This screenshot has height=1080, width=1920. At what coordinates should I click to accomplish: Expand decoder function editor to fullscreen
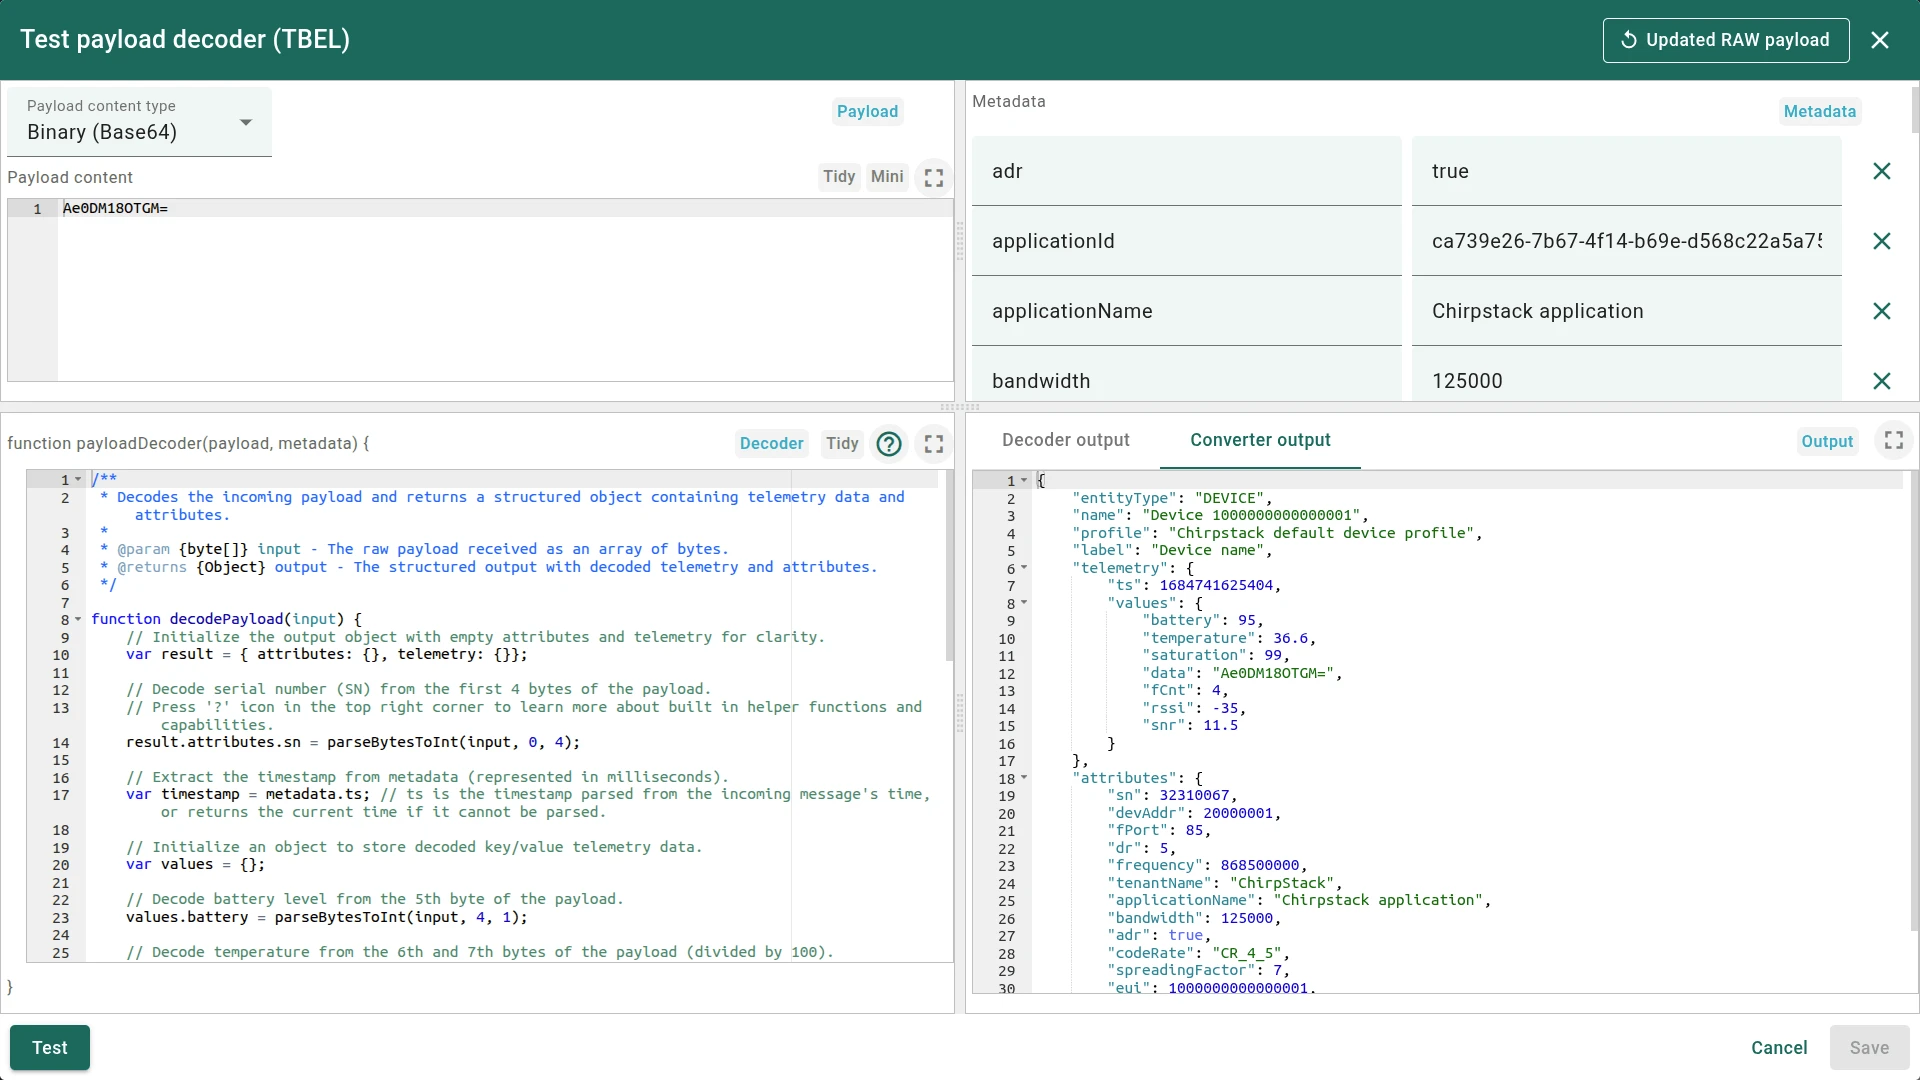point(934,444)
